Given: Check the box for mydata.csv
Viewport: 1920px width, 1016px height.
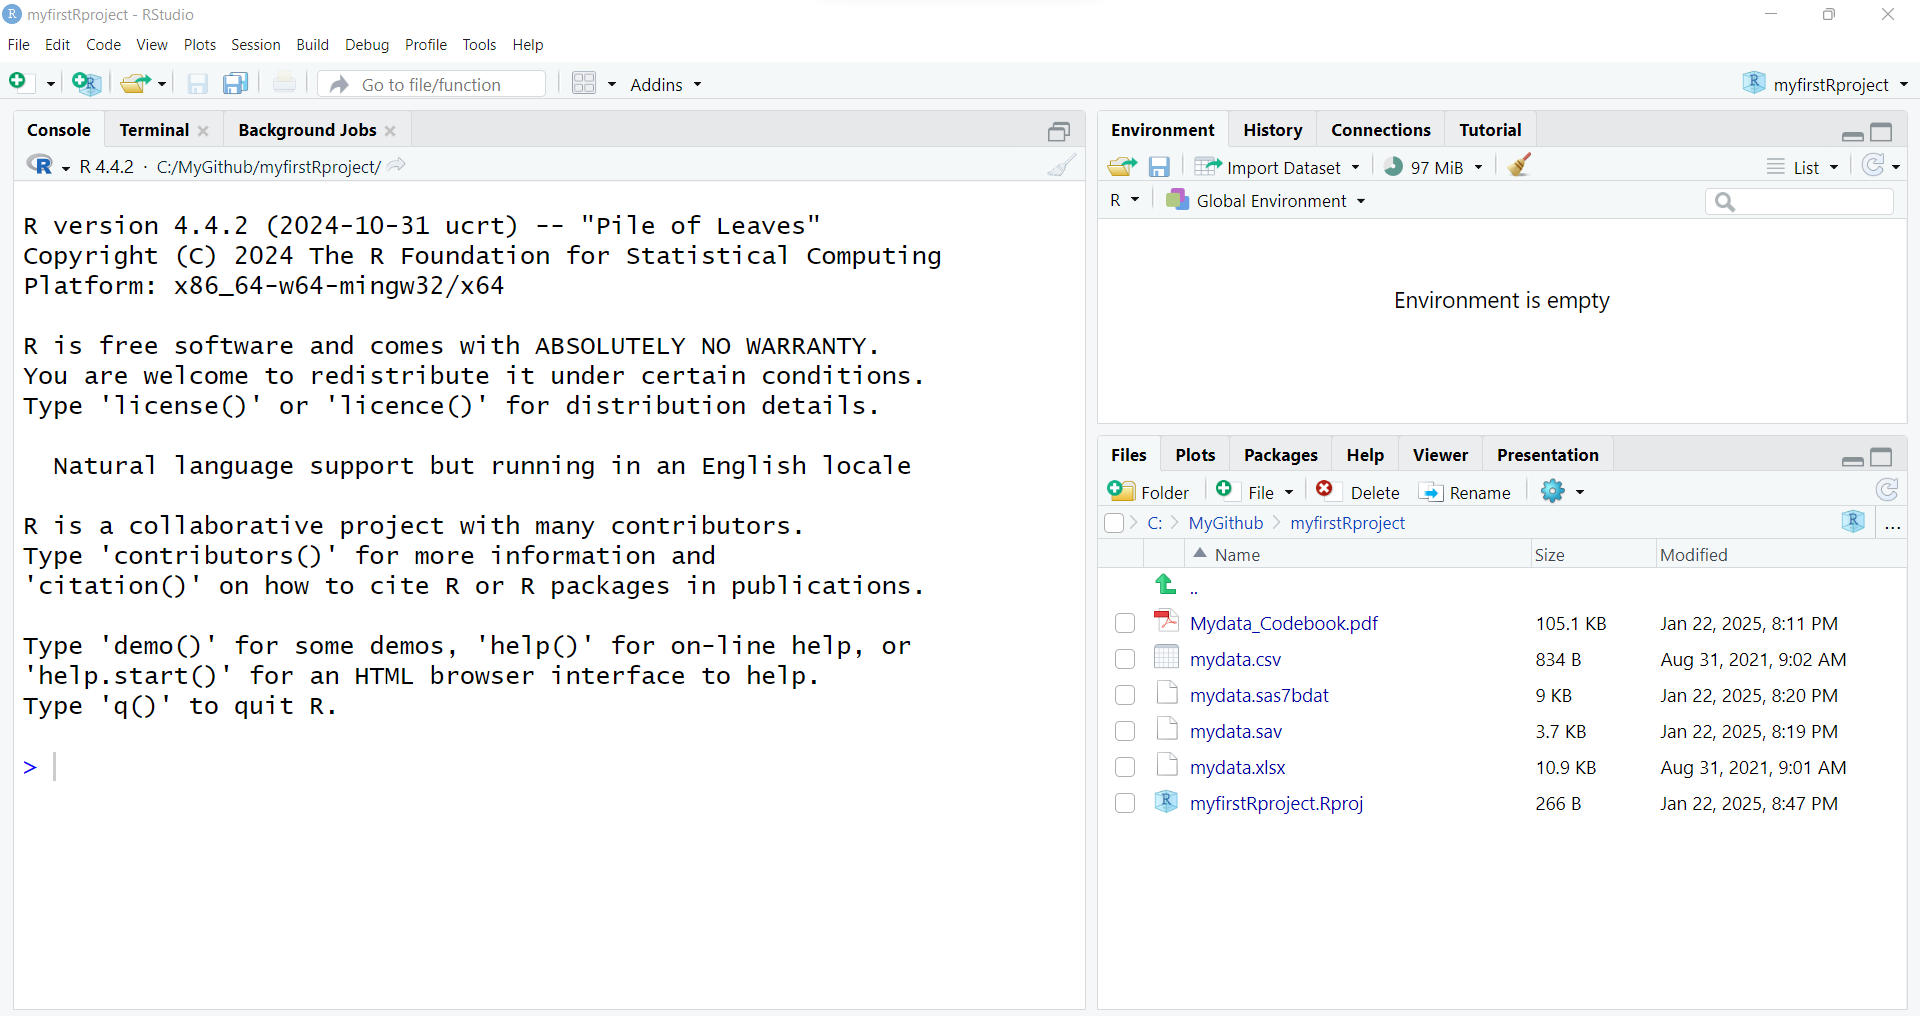Looking at the screenshot, I should 1125,659.
